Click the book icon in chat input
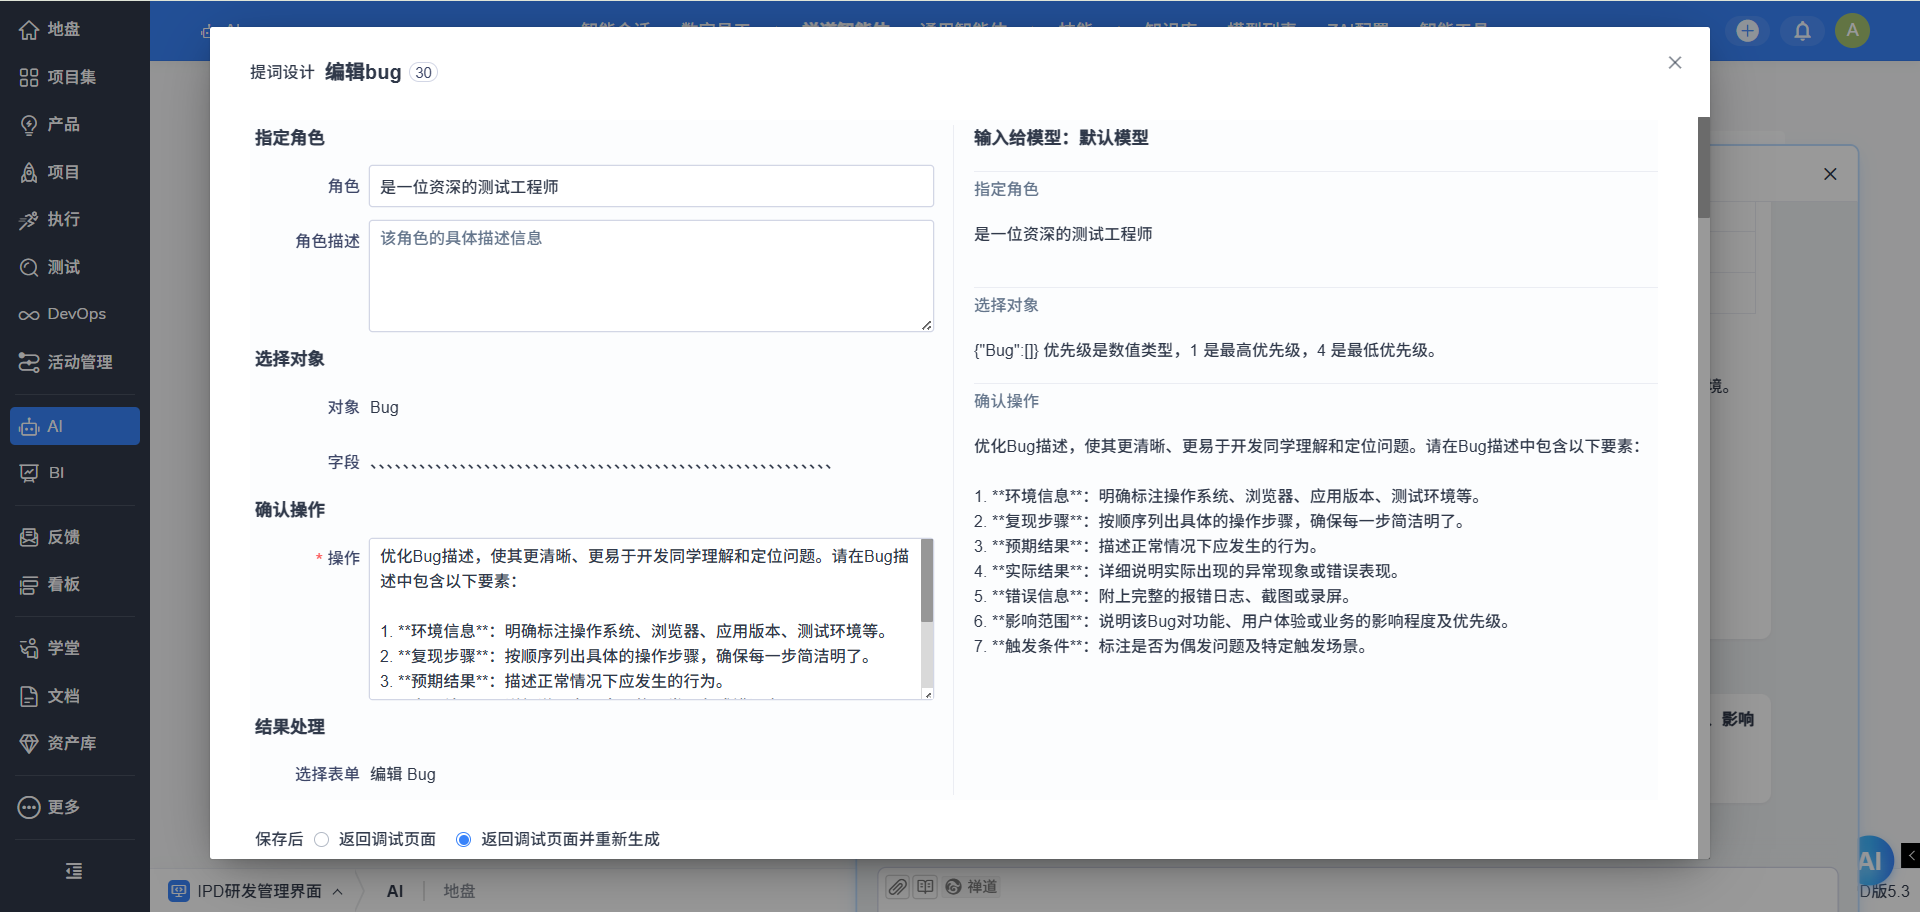Image resolution: width=1920 pixels, height=912 pixels. (925, 887)
